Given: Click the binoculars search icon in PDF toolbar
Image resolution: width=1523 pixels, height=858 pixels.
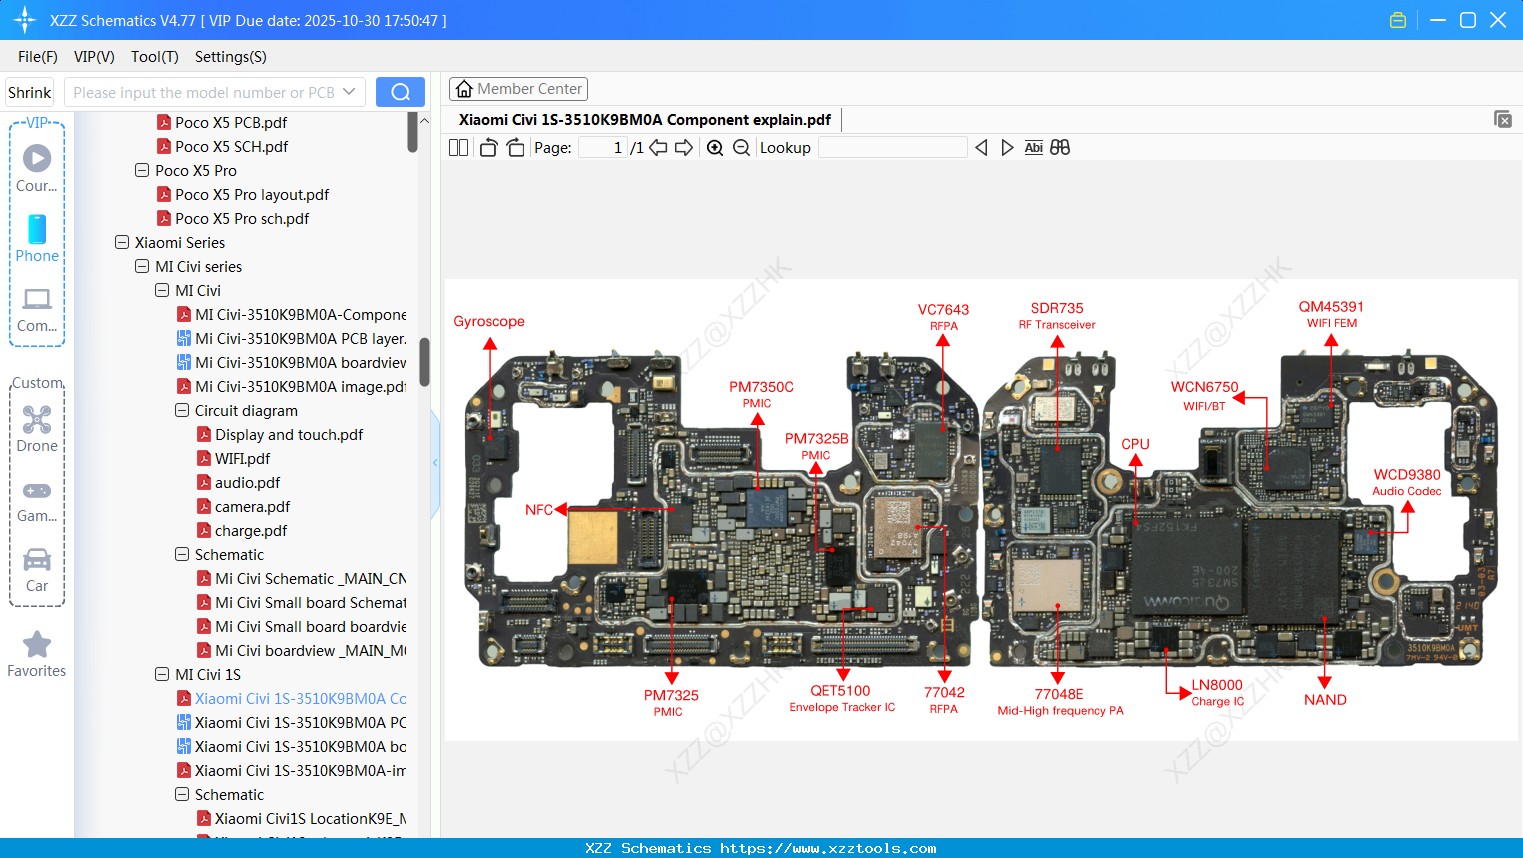Looking at the screenshot, I should click(x=1060, y=147).
